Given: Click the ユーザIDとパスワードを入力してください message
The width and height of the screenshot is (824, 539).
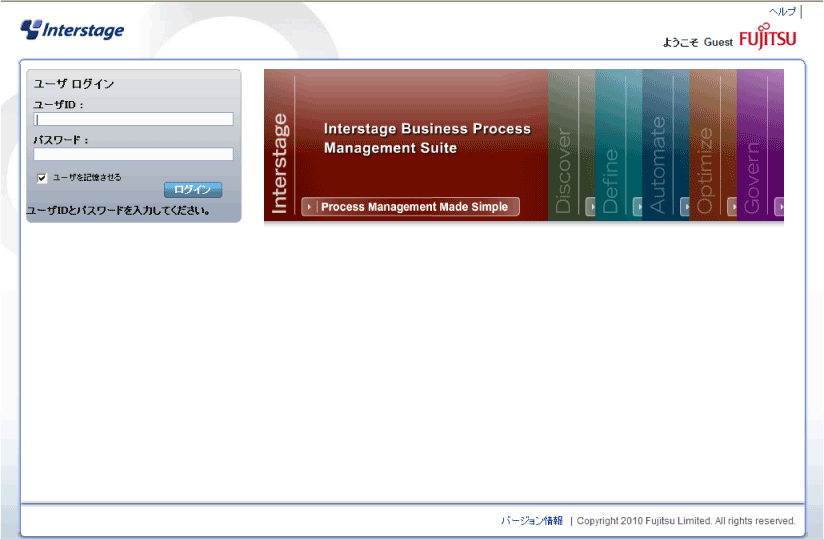Looking at the screenshot, I should (119, 211).
